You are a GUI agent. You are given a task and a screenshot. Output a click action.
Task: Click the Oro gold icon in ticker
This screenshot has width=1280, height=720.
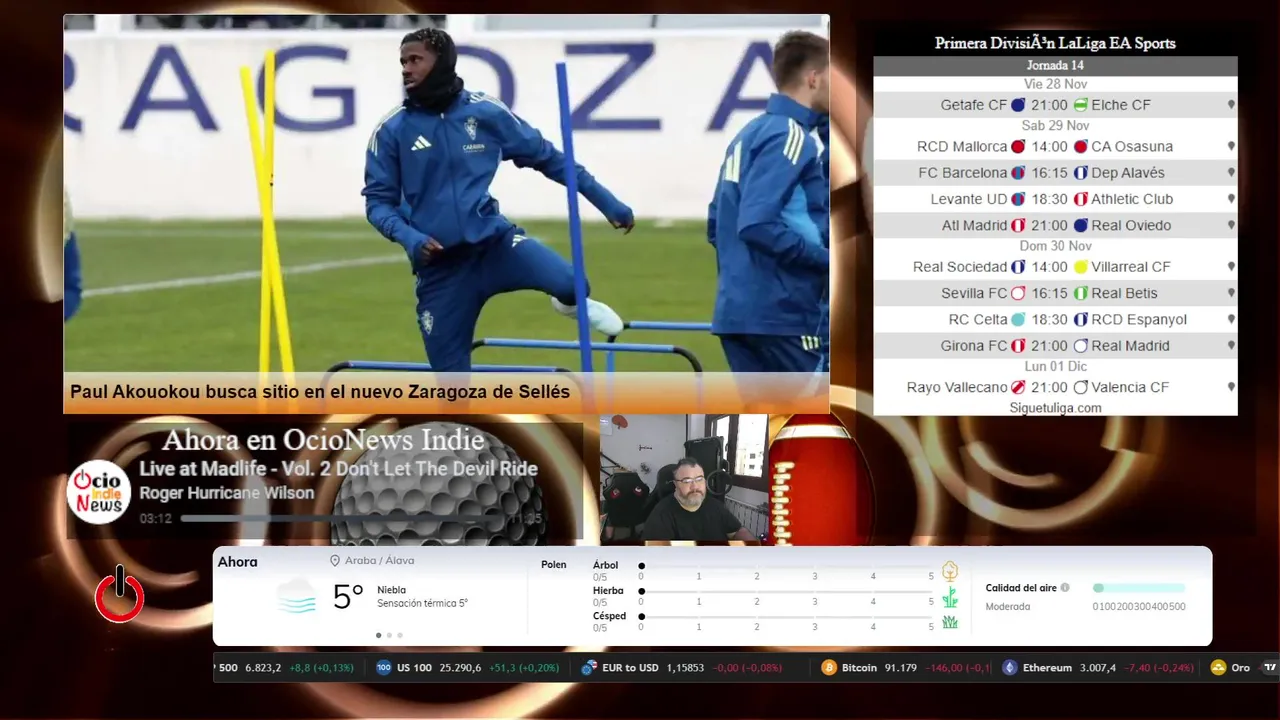[x=1218, y=668]
